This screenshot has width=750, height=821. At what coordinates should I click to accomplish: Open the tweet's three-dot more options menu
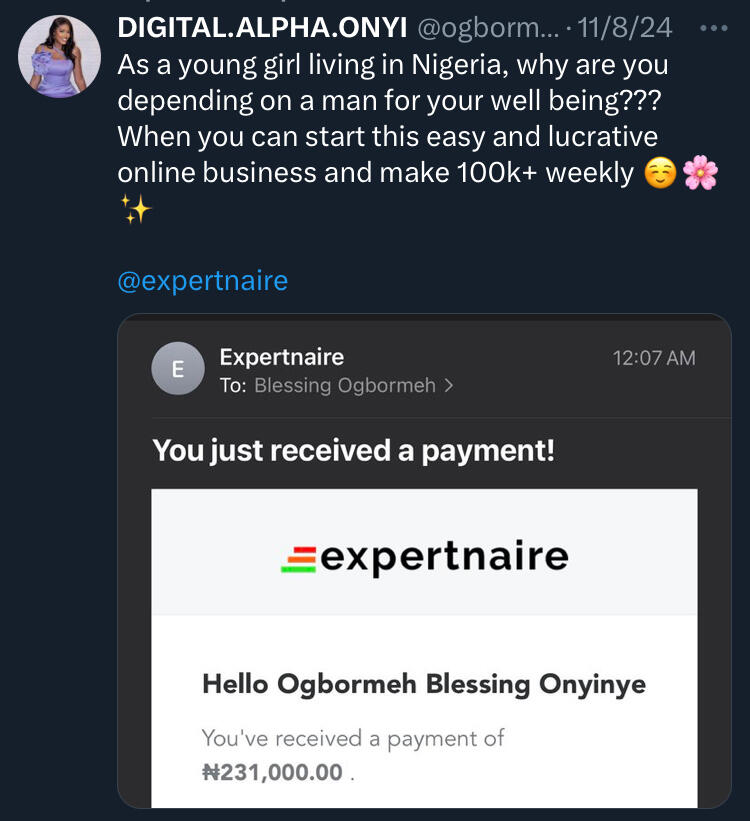714,28
